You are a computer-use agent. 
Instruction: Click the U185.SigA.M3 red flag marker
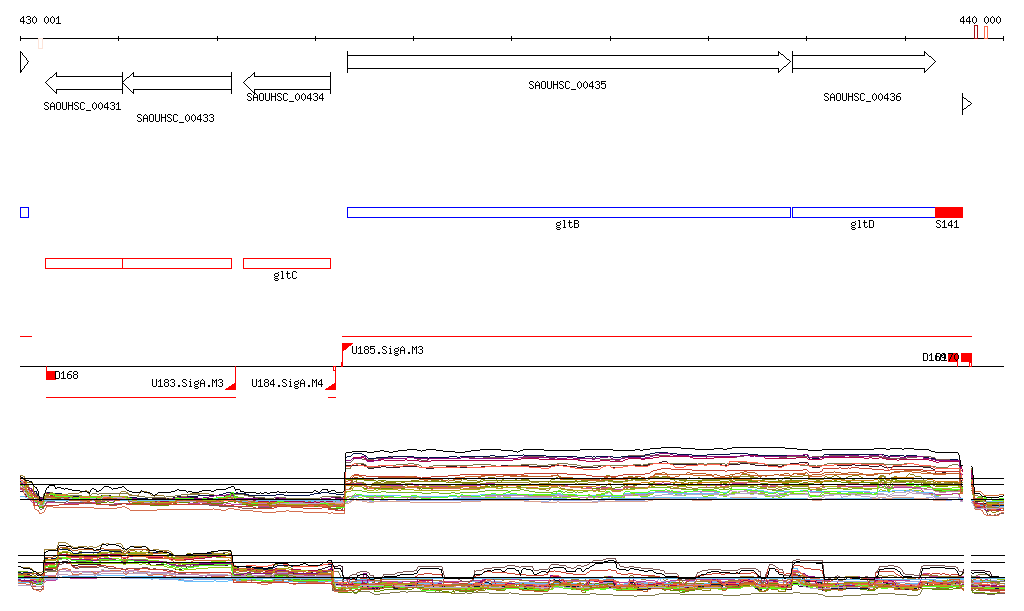346,348
